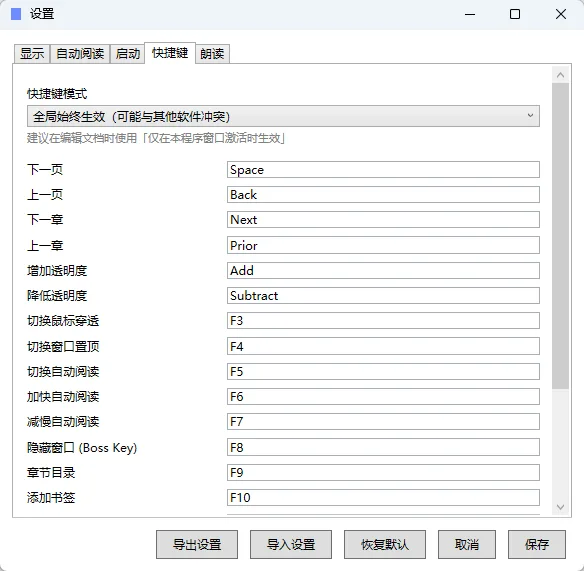The image size is (584, 571).
Task: Go to the 朗读 tab
Action: click(212, 54)
